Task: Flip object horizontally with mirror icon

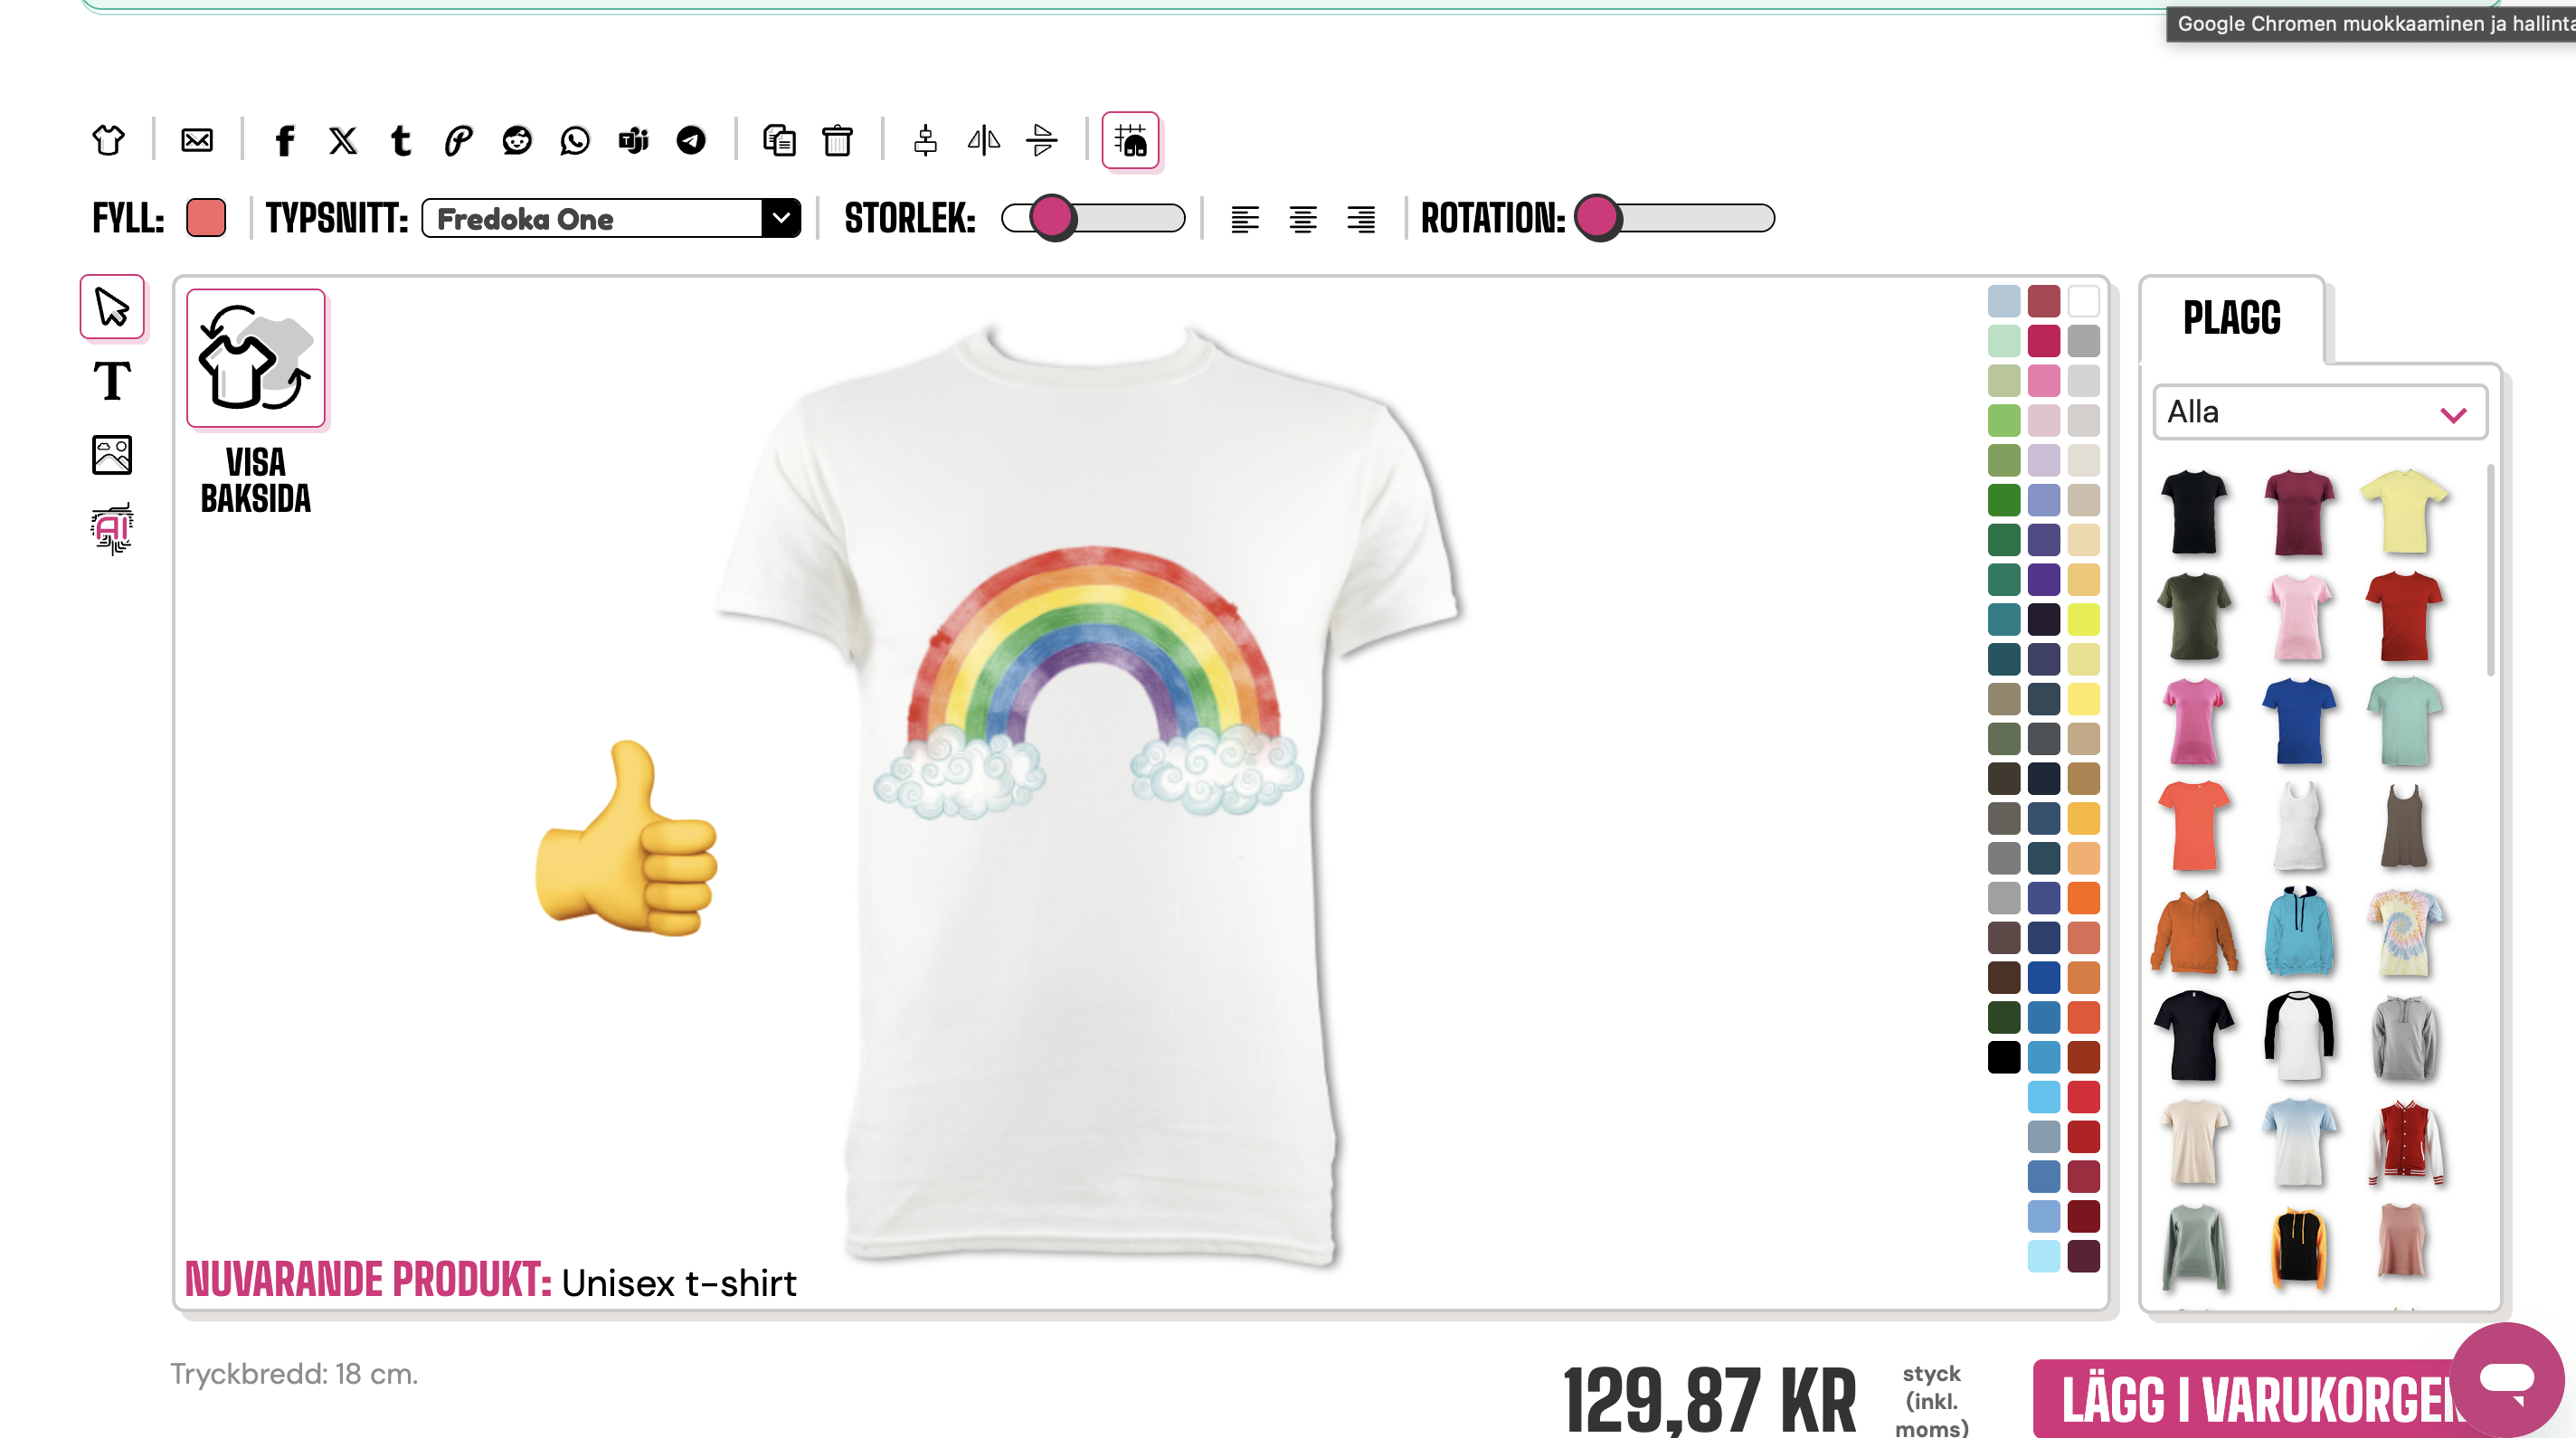Action: point(984,140)
